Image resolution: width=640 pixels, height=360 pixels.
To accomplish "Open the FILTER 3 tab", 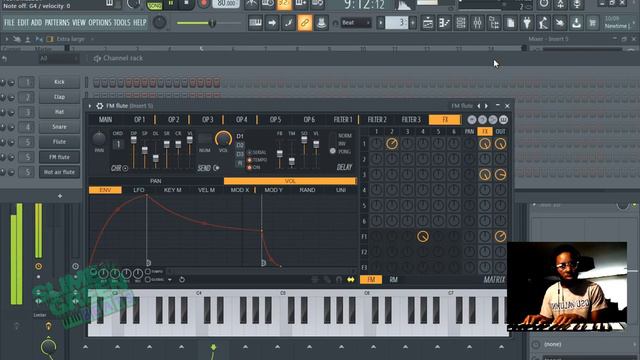I will [x=411, y=120].
